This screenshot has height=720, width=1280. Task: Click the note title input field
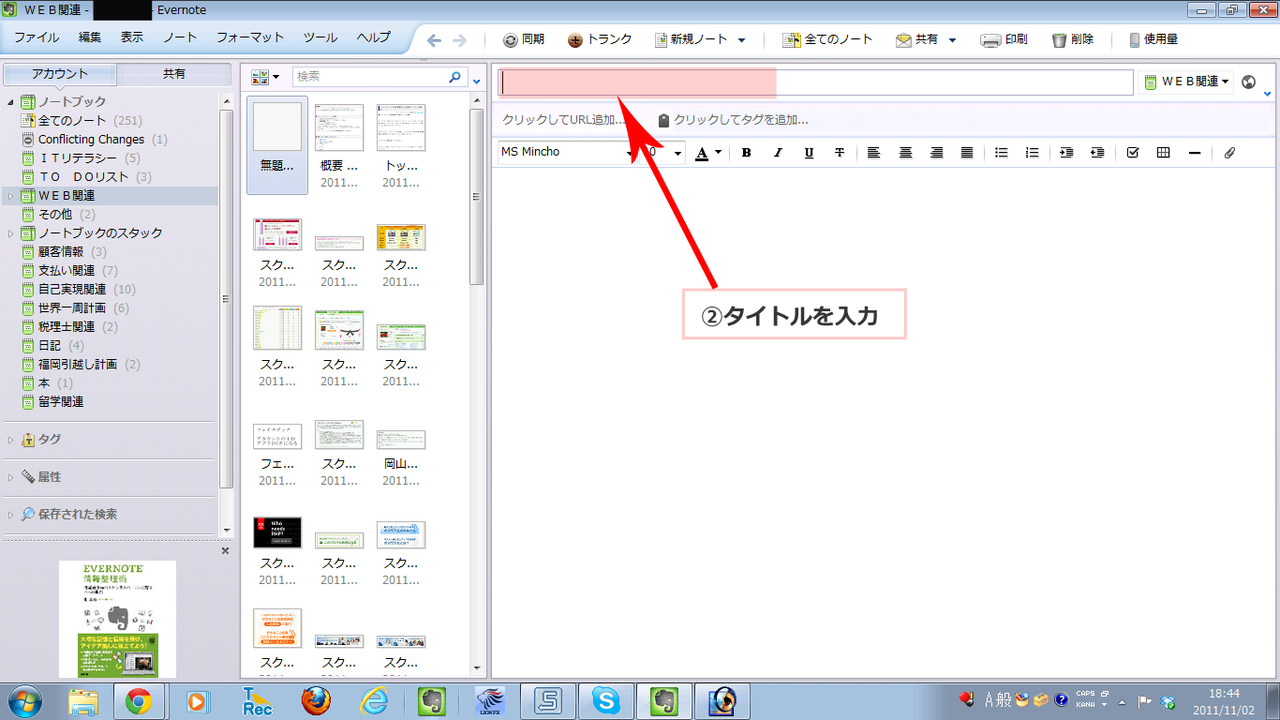click(x=815, y=82)
